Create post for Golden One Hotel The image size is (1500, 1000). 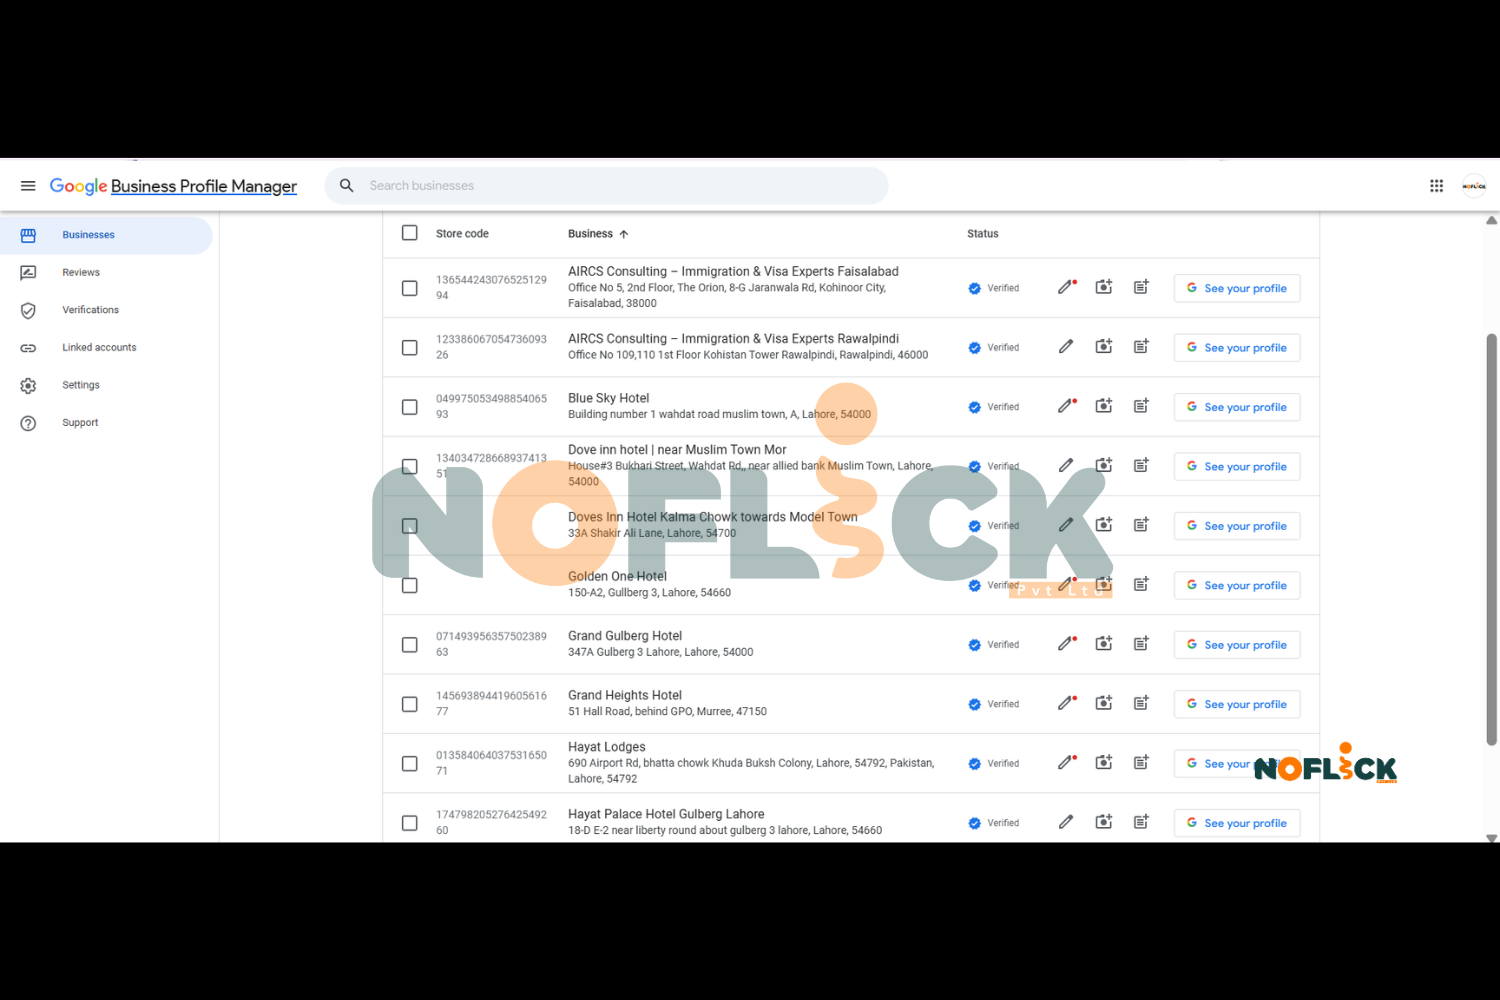coord(1141,585)
